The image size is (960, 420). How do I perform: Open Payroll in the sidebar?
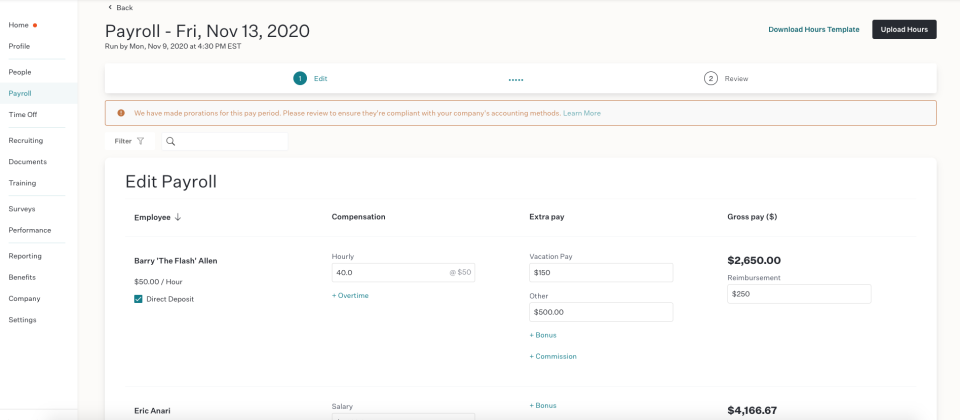[x=20, y=93]
